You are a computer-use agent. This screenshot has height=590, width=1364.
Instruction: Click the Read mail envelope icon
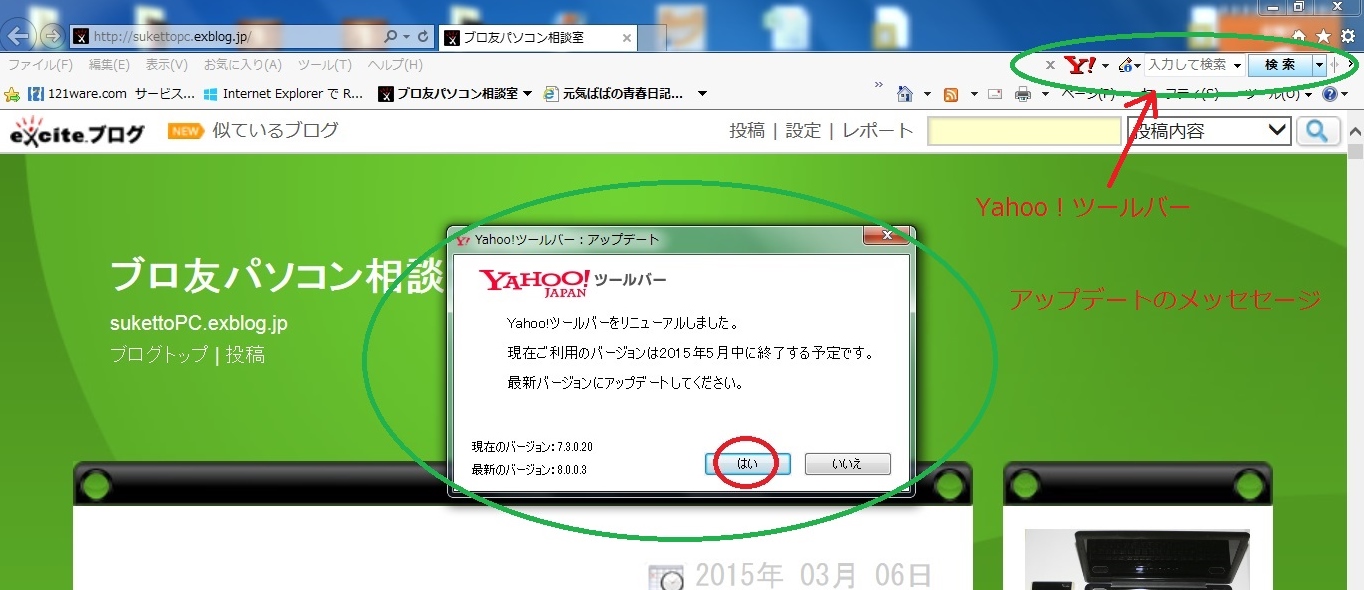(995, 94)
